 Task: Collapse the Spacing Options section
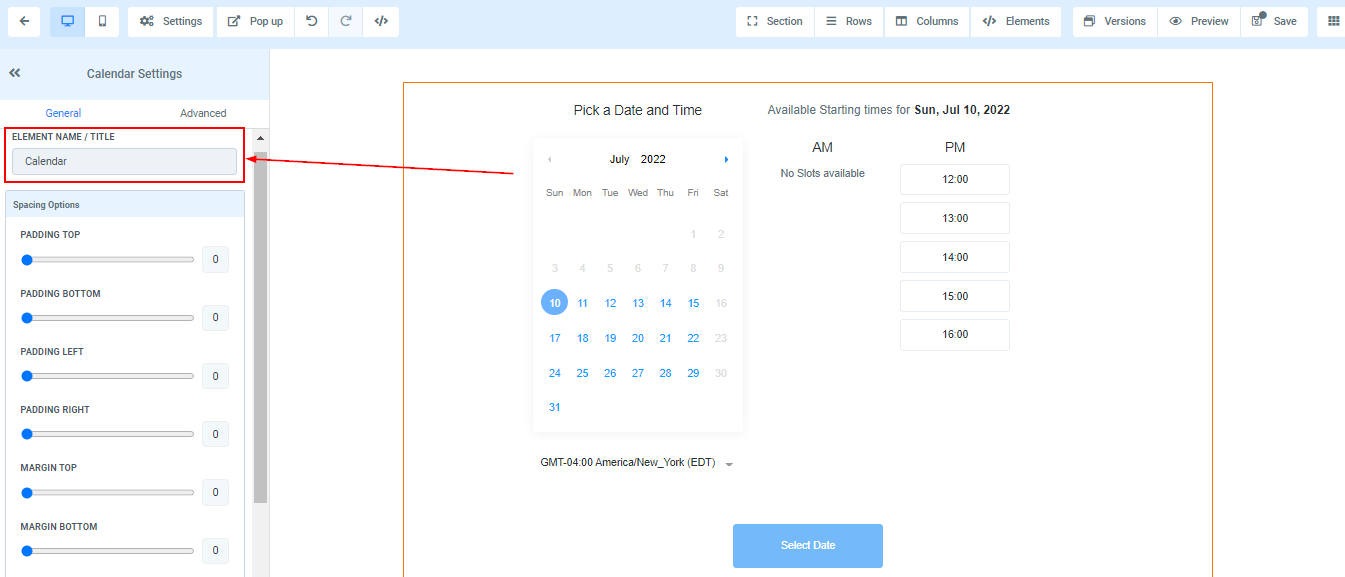pyautogui.click(x=125, y=205)
